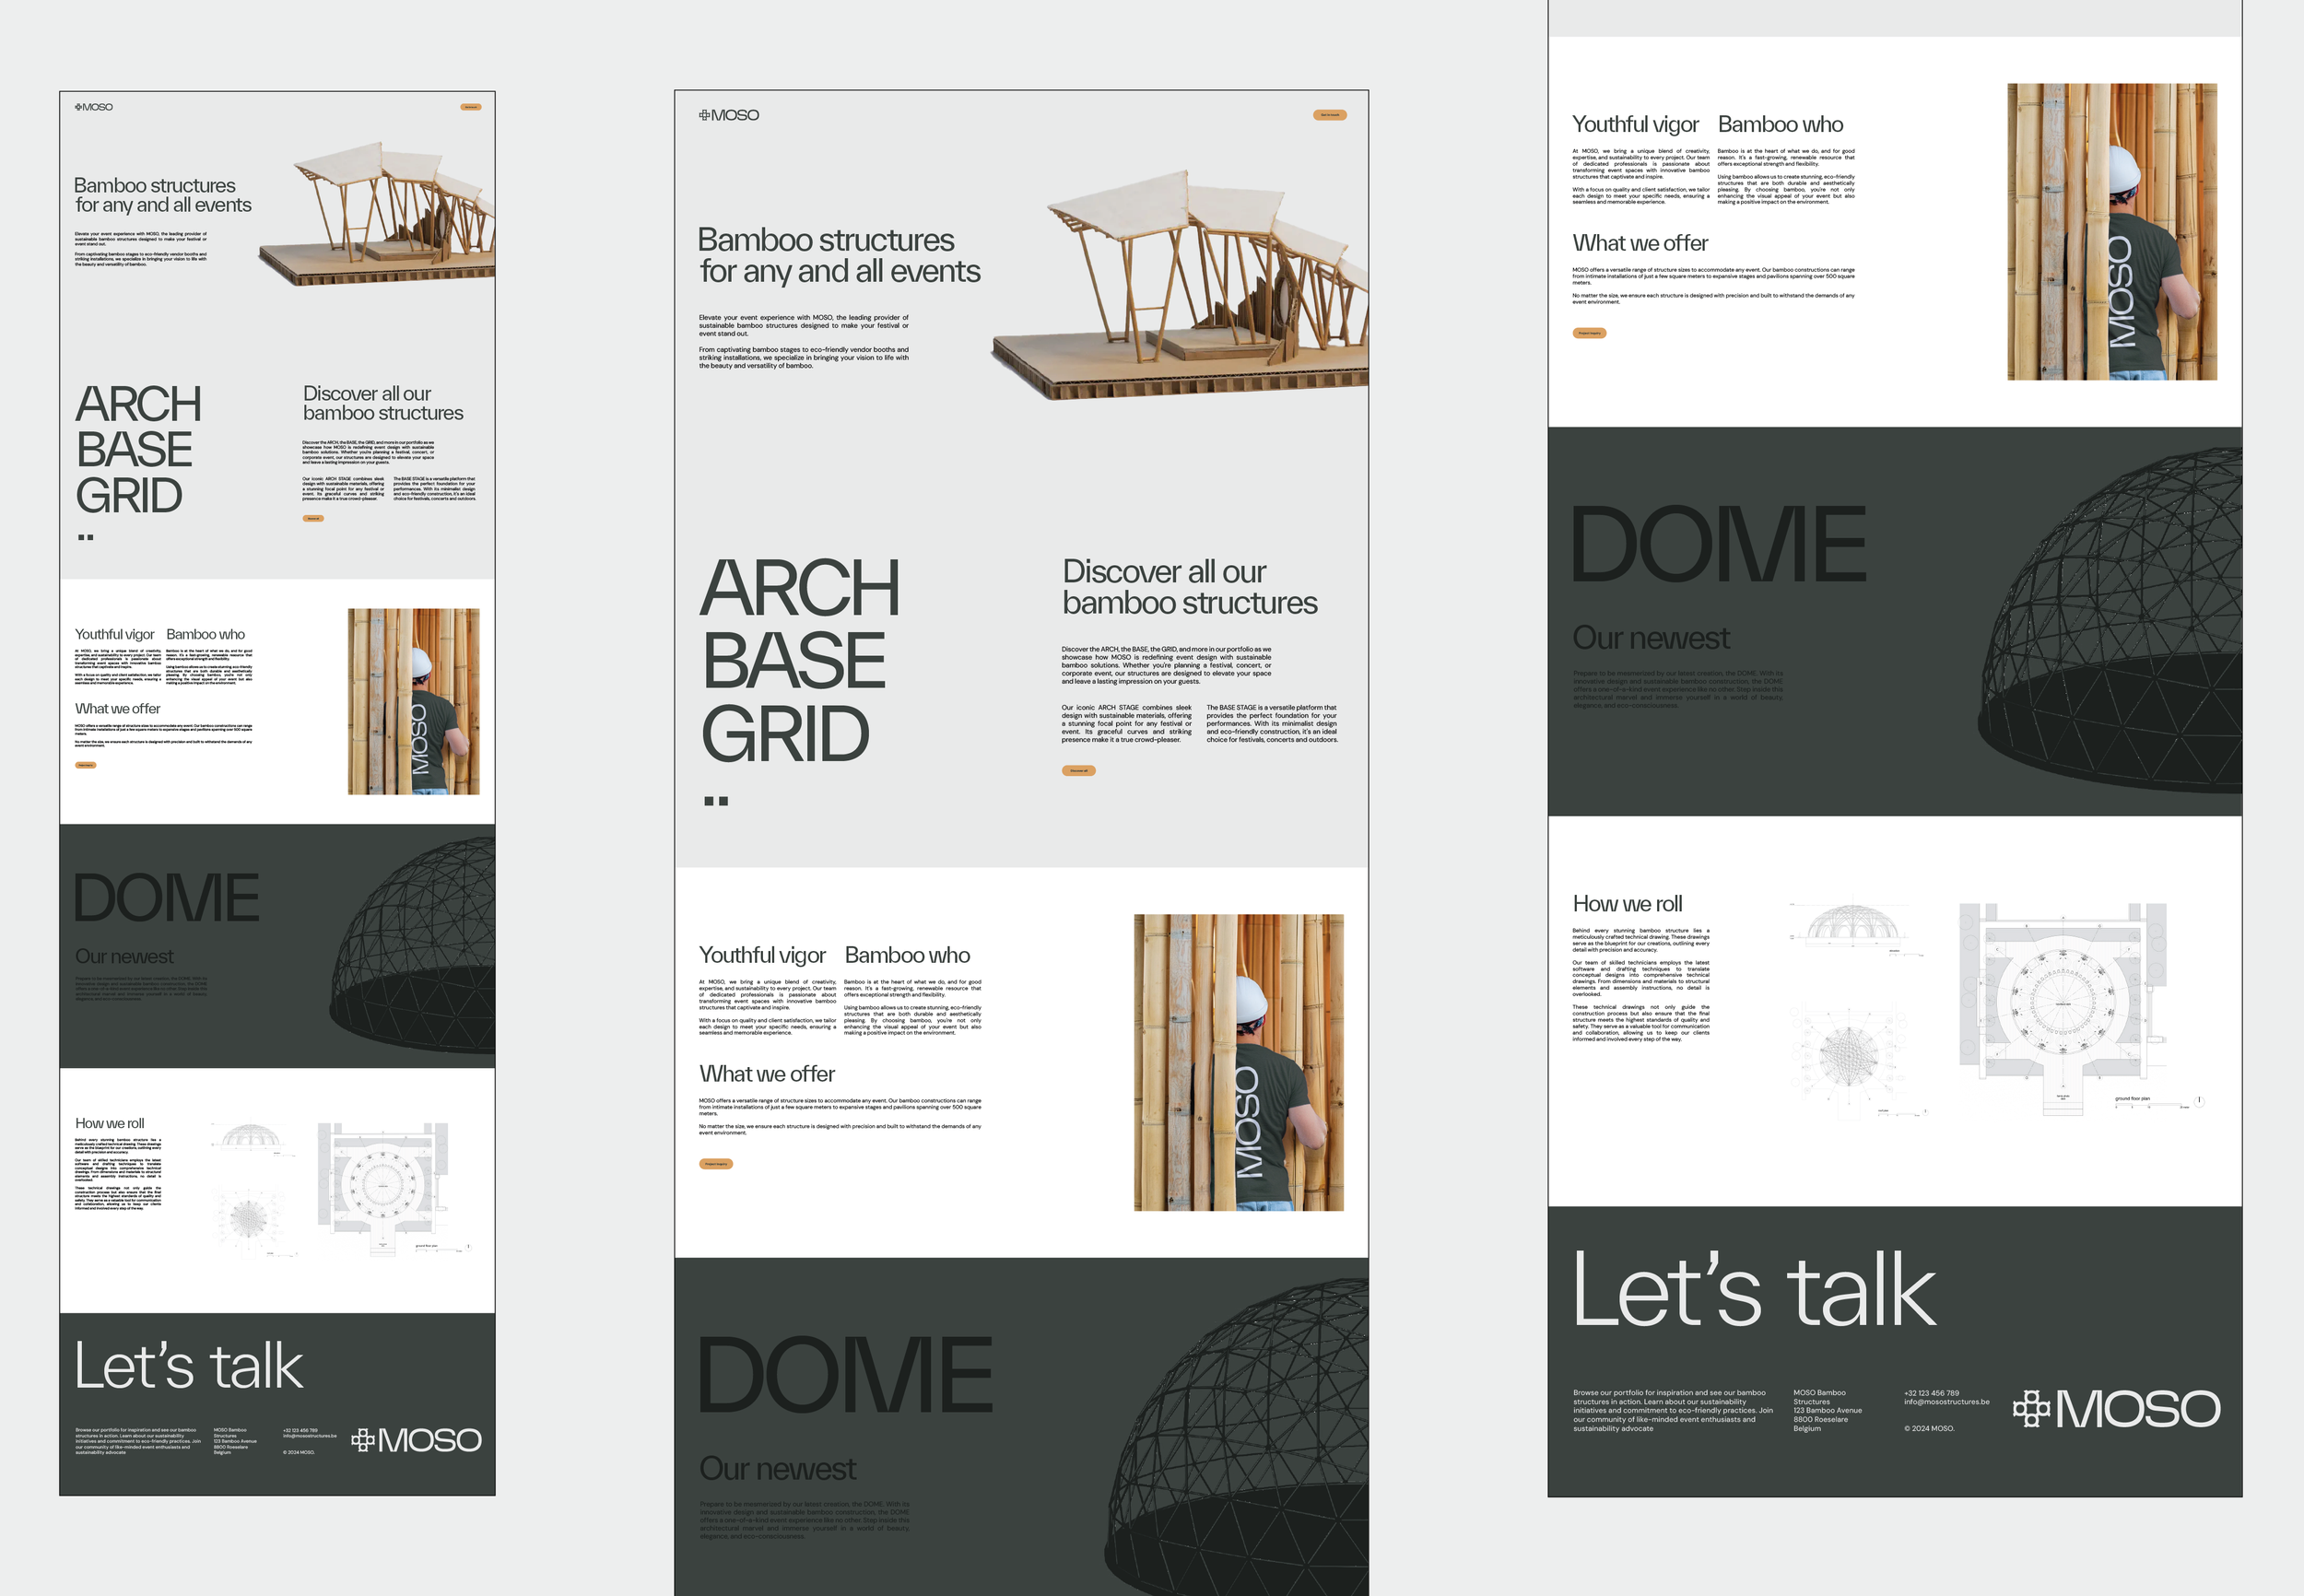Image resolution: width=2304 pixels, height=1596 pixels.
Task: Click "How we roll" heading in left mockup
Action: click(x=110, y=1123)
